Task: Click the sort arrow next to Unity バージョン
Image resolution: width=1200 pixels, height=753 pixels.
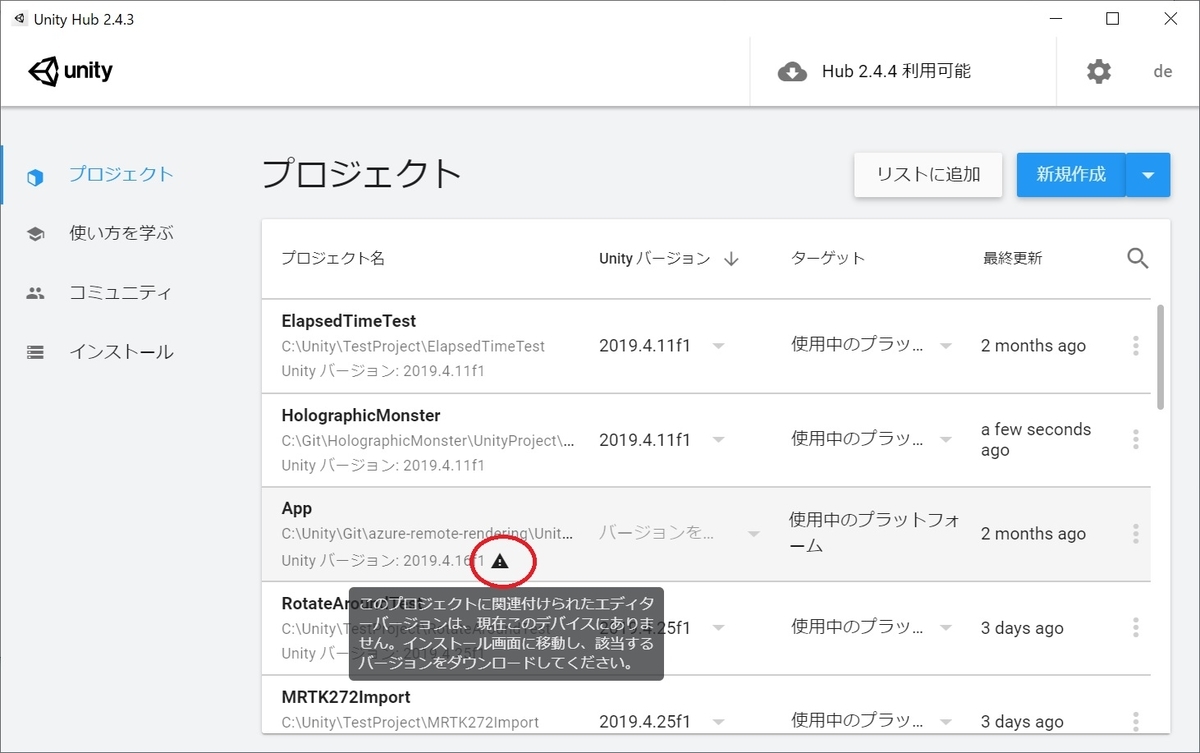Action: [x=731, y=258]
